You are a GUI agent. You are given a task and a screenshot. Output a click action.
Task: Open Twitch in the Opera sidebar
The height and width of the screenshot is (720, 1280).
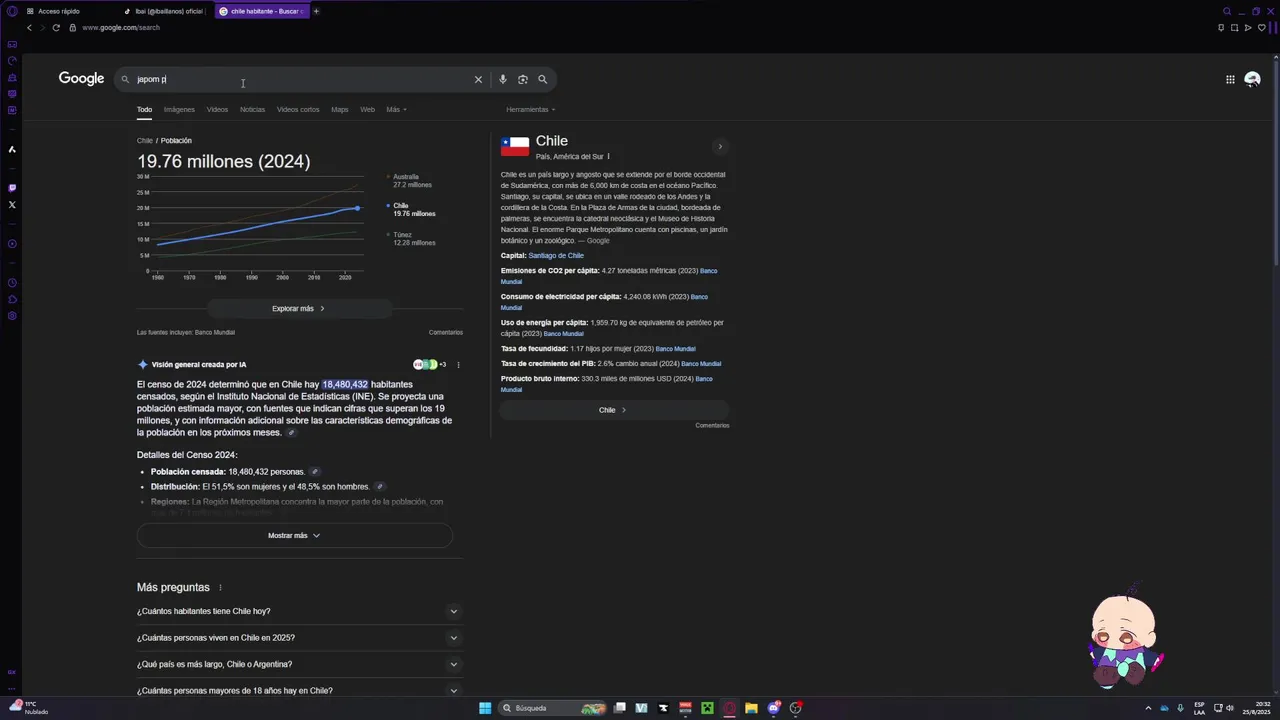[x=12, y=188]
